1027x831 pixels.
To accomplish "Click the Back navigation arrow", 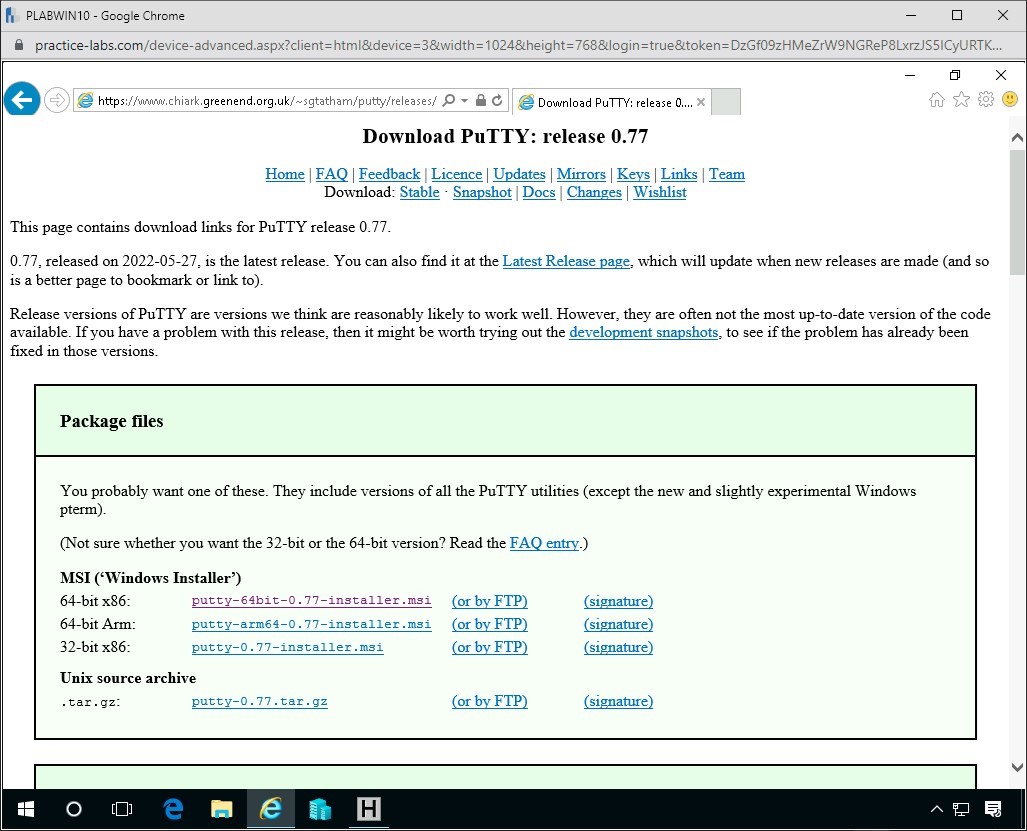I will coord(21,99).
